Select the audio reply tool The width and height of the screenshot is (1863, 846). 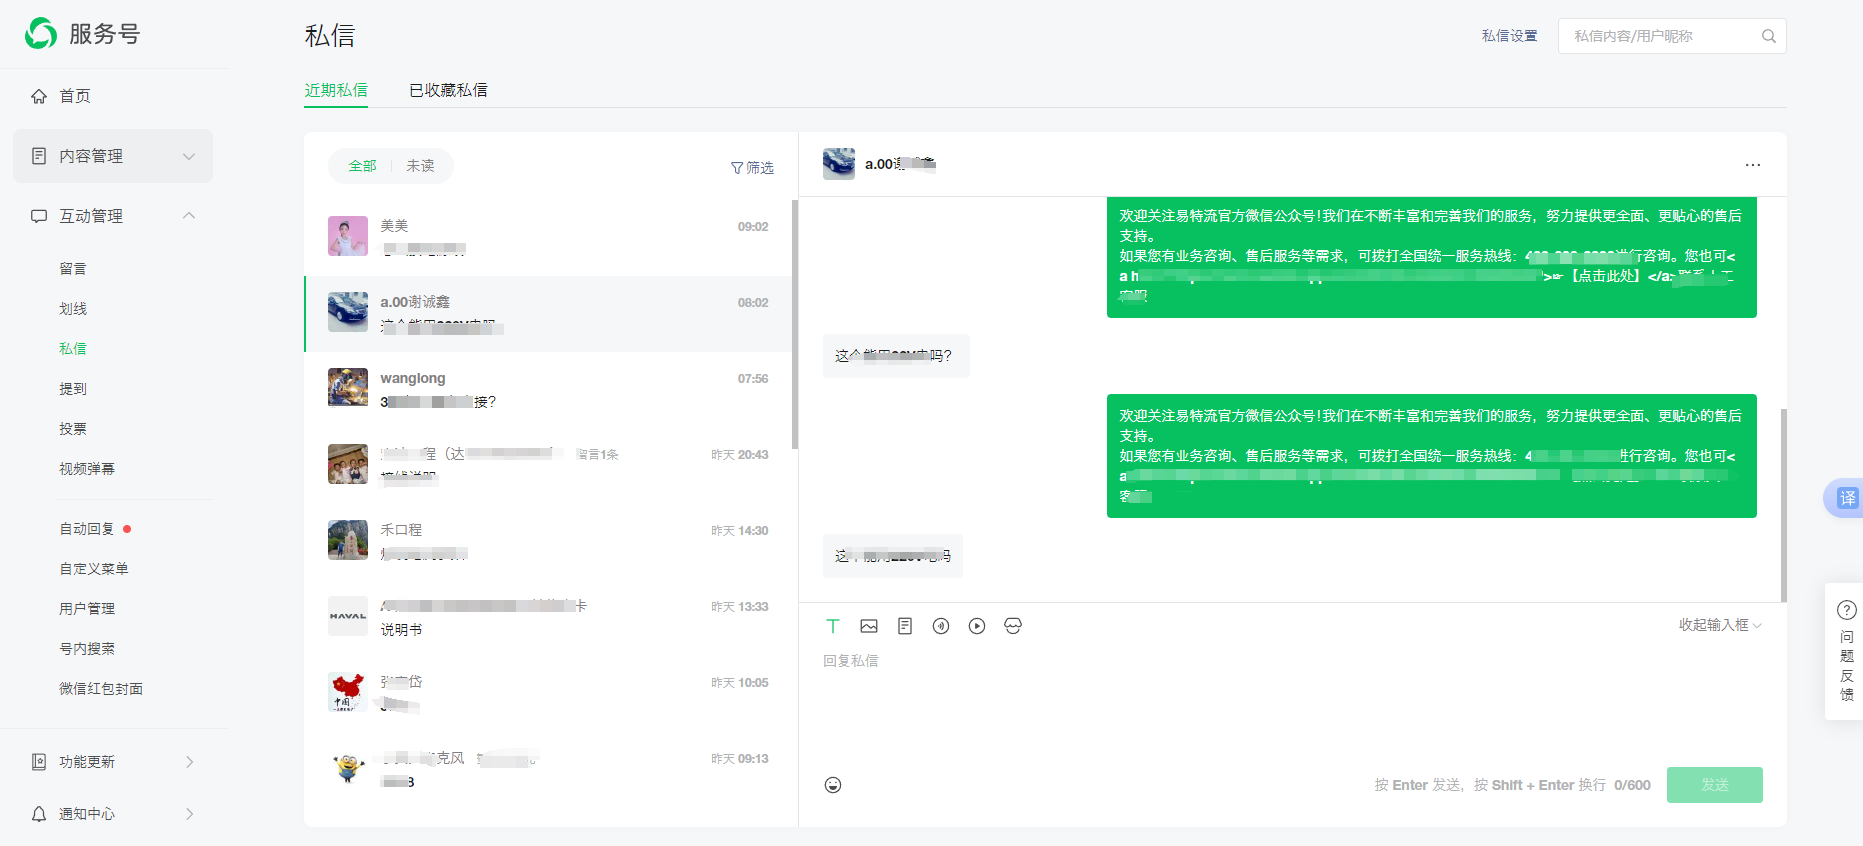[941, 626]
